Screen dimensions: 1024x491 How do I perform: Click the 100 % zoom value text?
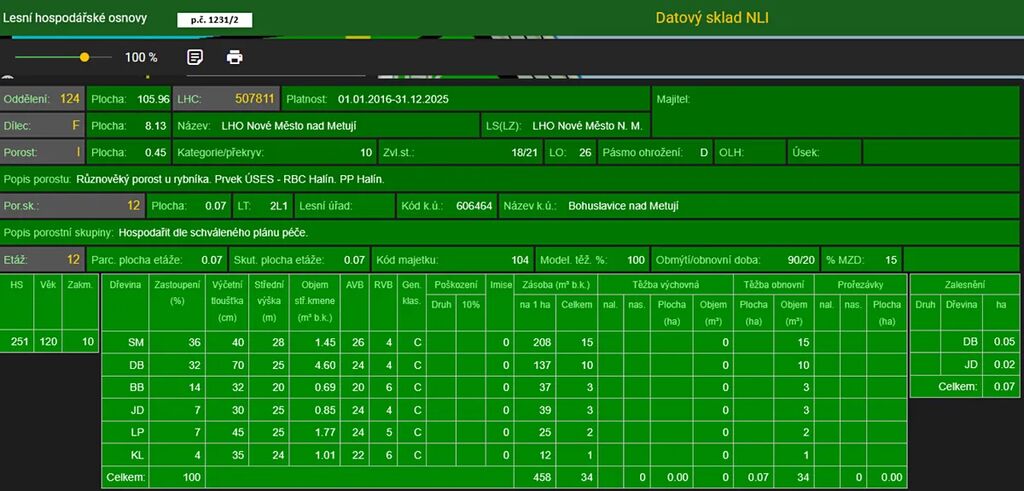coord(141,57)
